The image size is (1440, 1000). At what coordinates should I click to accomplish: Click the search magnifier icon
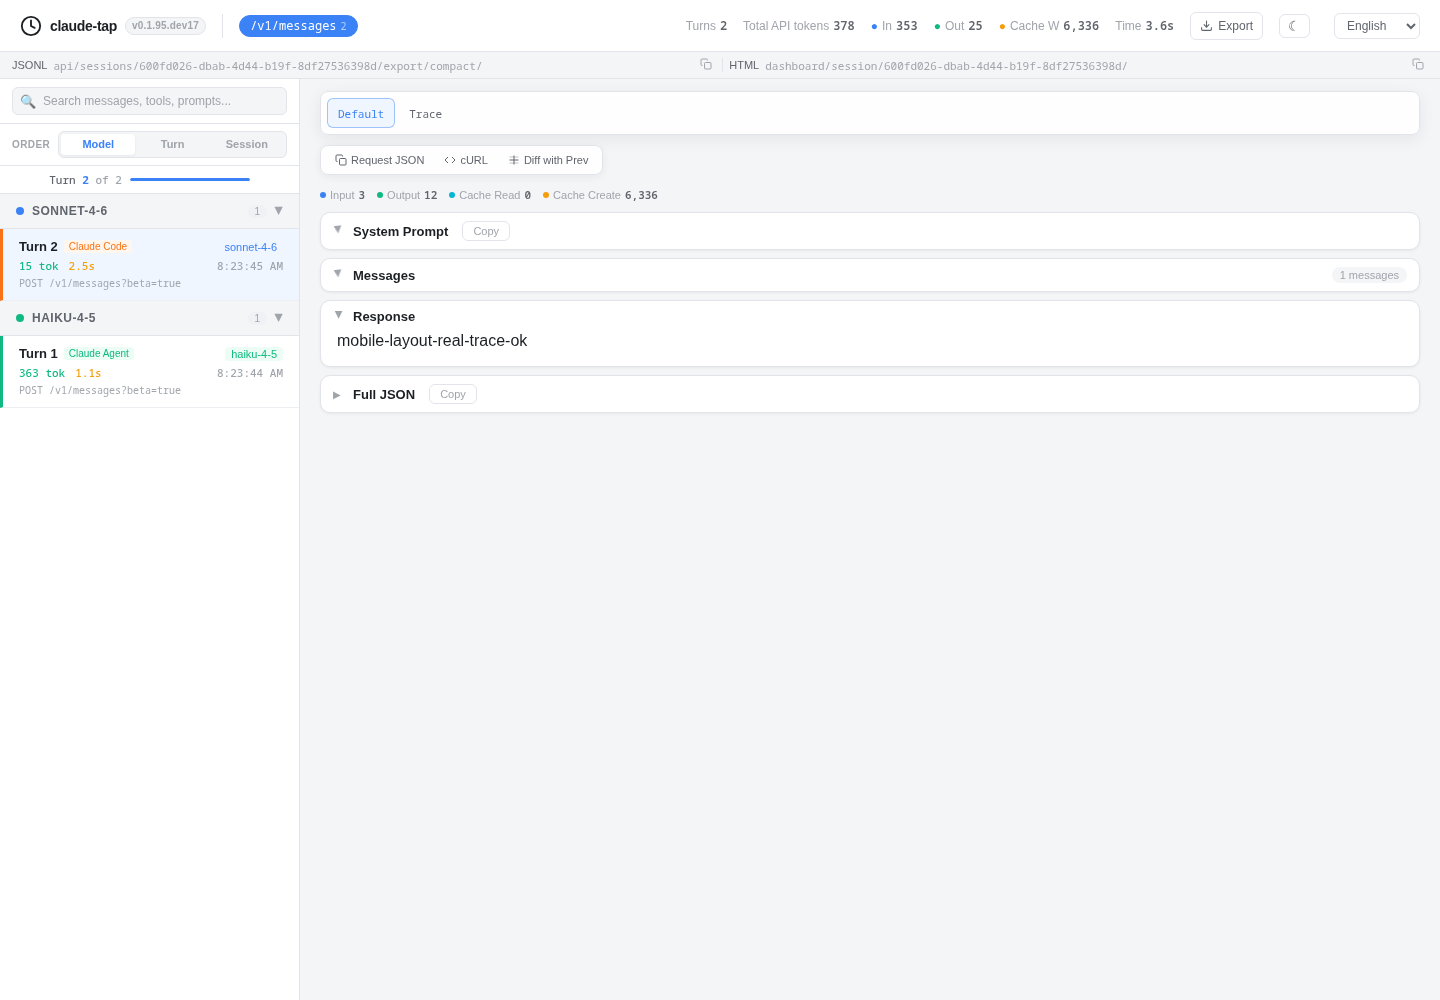28,101
